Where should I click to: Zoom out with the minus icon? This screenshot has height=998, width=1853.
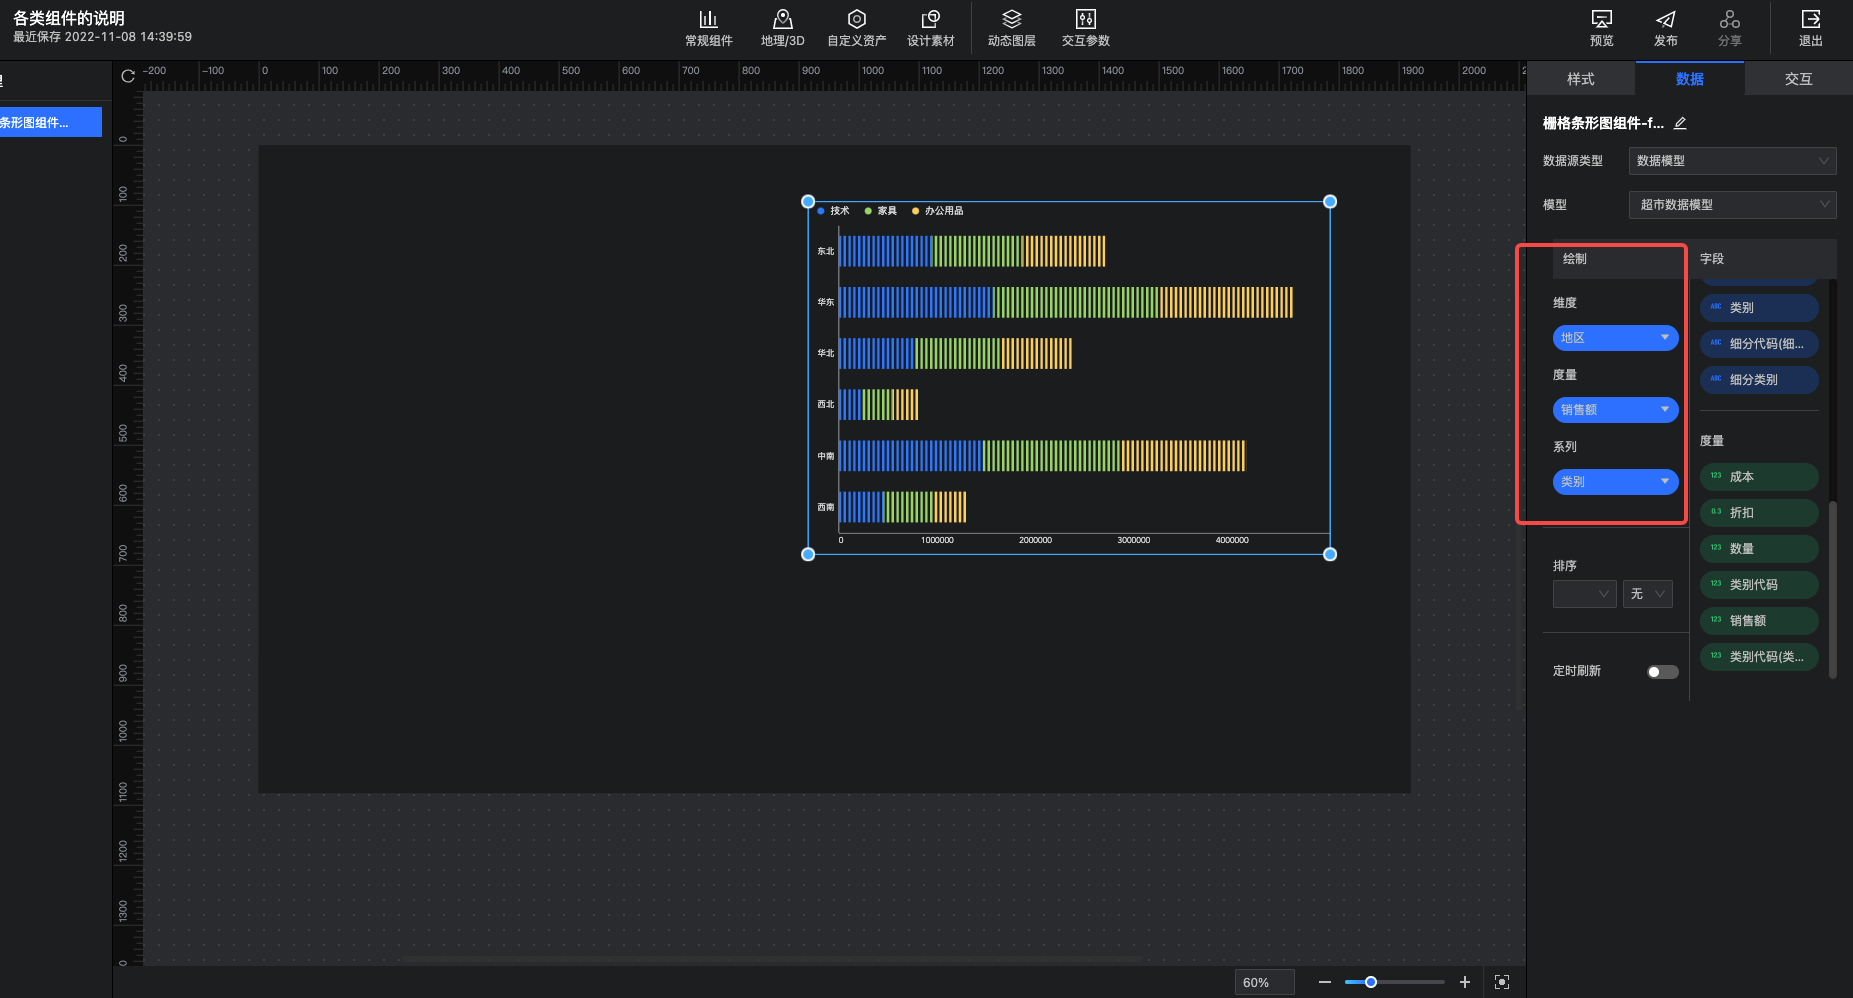pos(1324,982)
